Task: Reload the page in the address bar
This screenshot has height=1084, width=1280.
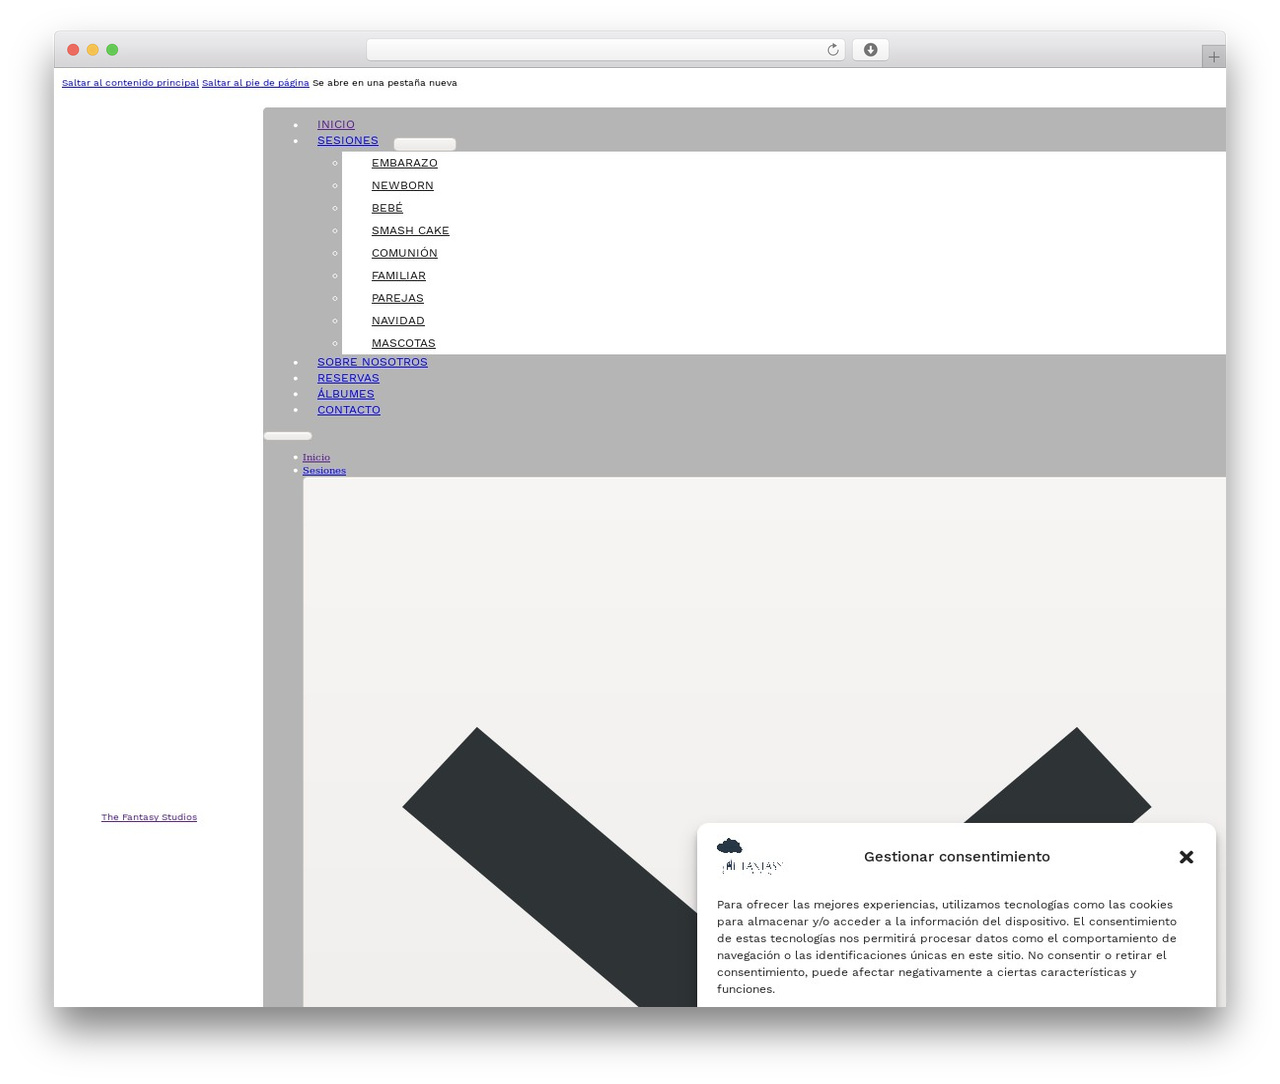Action: tap(832, 50)
